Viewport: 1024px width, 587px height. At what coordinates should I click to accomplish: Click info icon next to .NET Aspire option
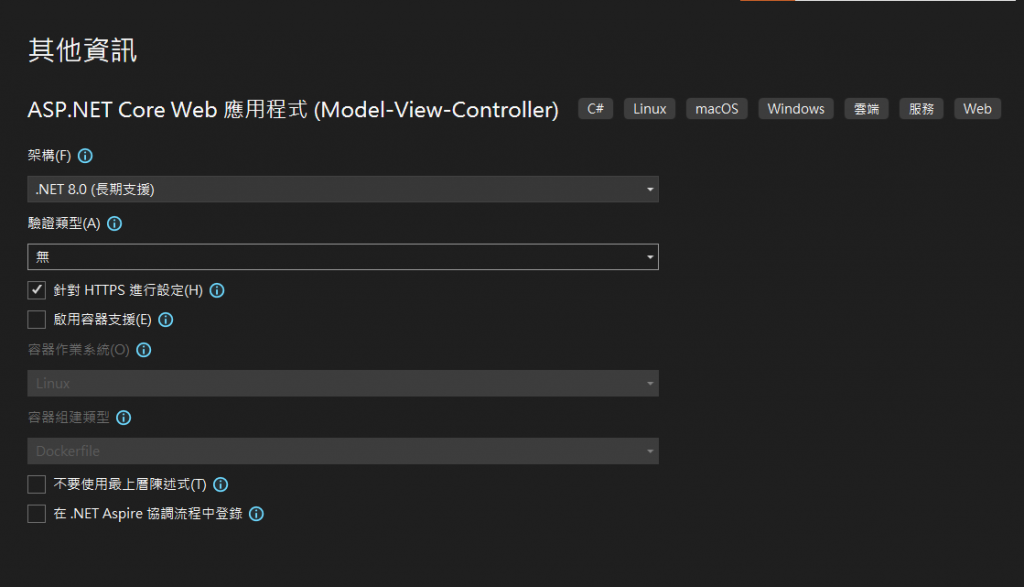pyautogui.click(x=256, y=514)
